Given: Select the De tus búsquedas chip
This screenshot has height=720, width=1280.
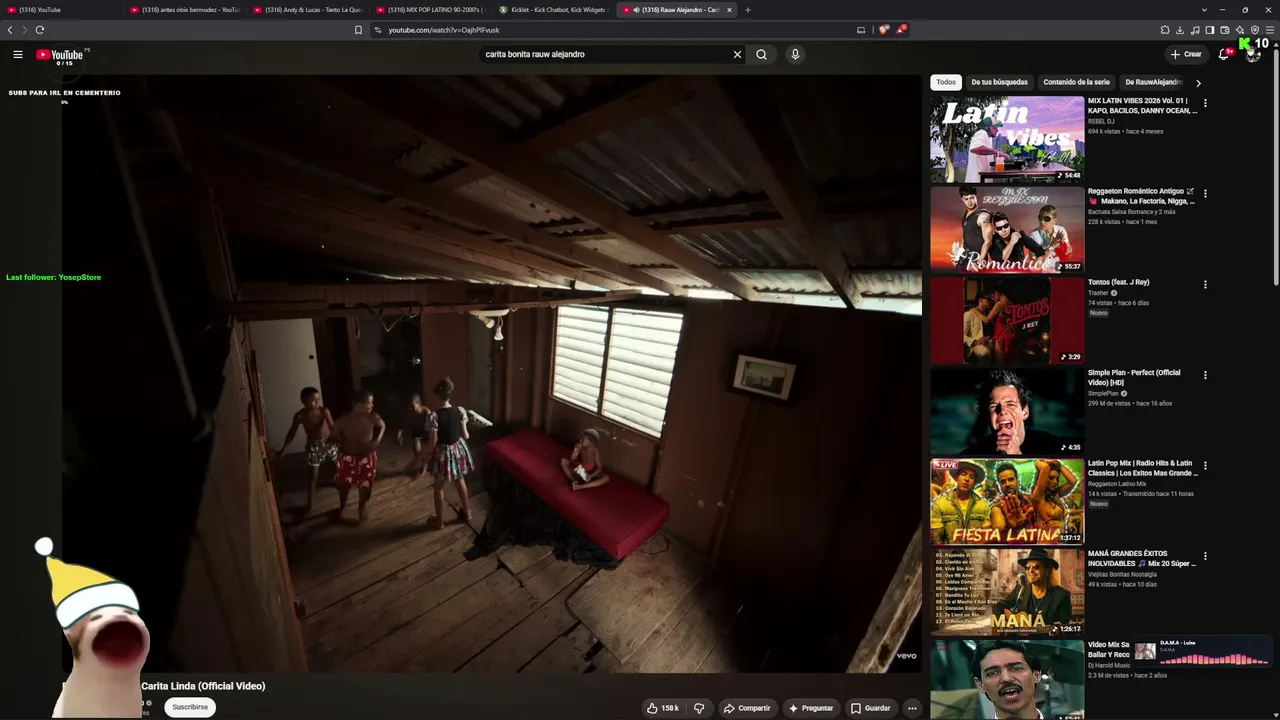Looking at the screenshot, I should (999, 82).
